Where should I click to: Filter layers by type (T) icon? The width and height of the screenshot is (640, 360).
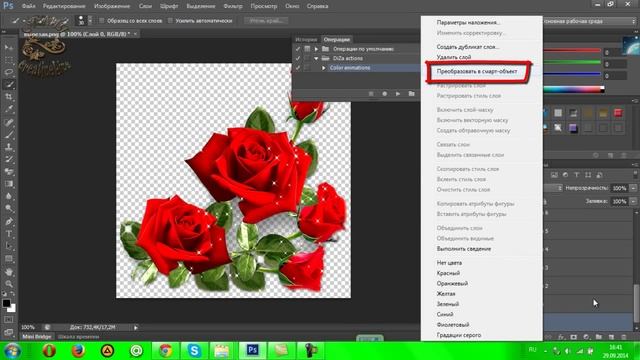pyautogui.click(x=577, y=175)
